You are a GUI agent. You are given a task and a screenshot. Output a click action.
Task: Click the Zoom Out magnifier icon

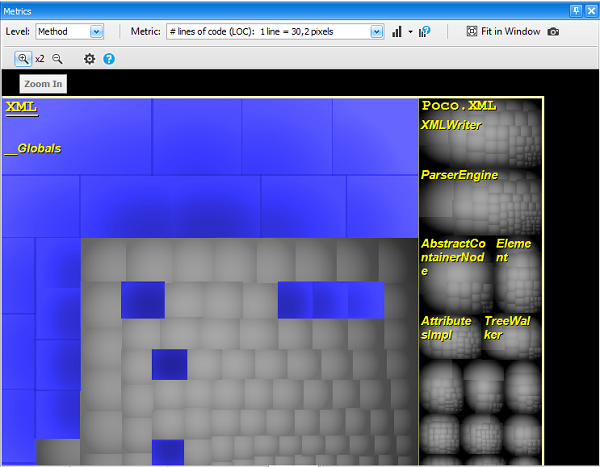(x=57, y=59)
